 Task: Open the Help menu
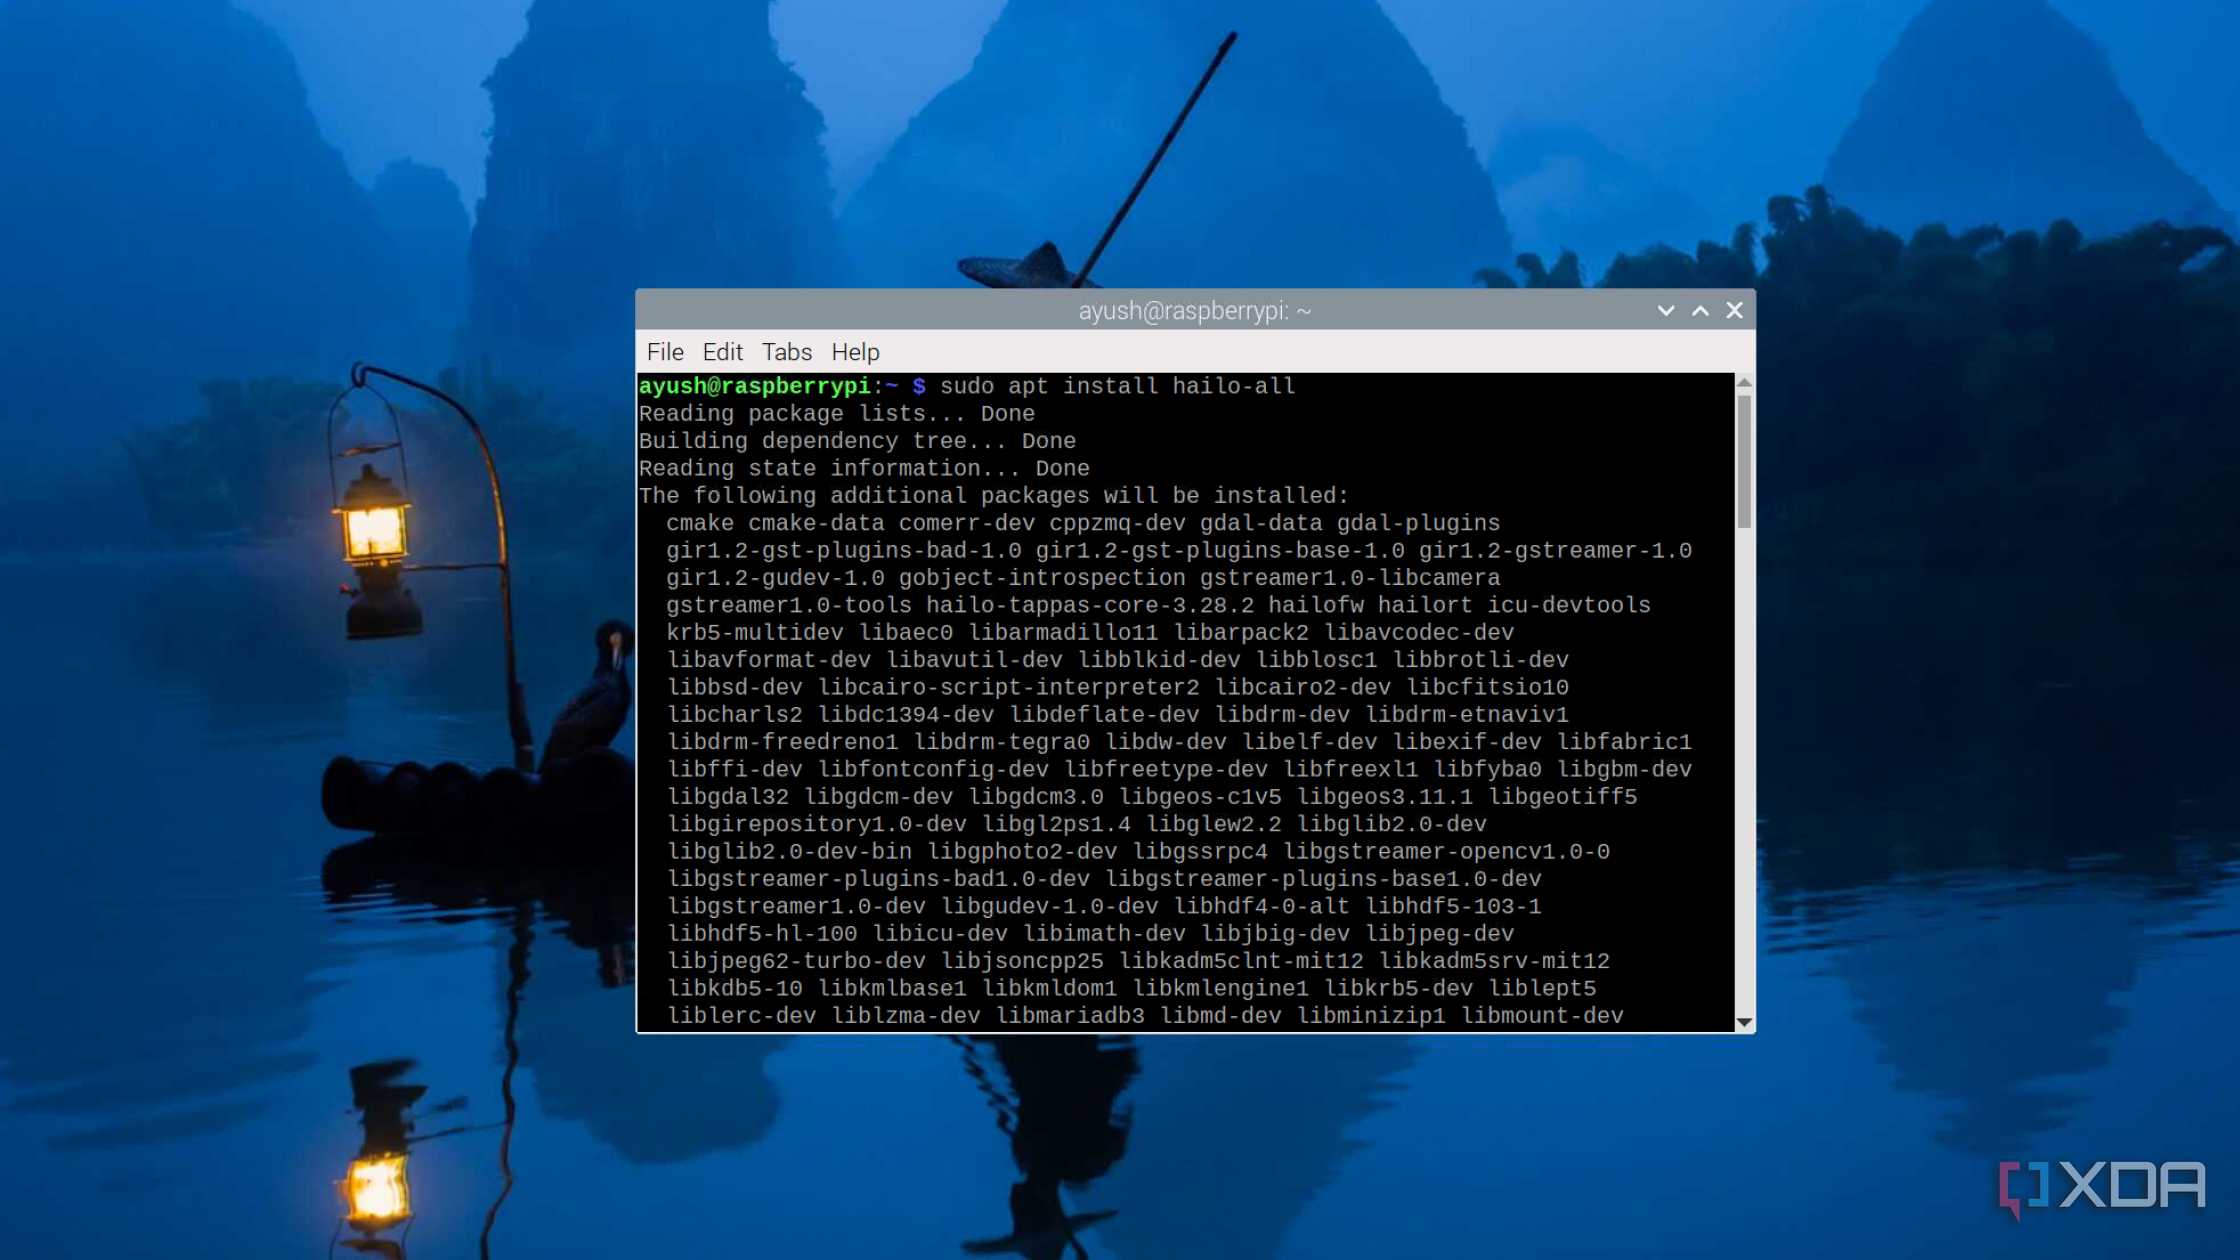pos(855,352)
